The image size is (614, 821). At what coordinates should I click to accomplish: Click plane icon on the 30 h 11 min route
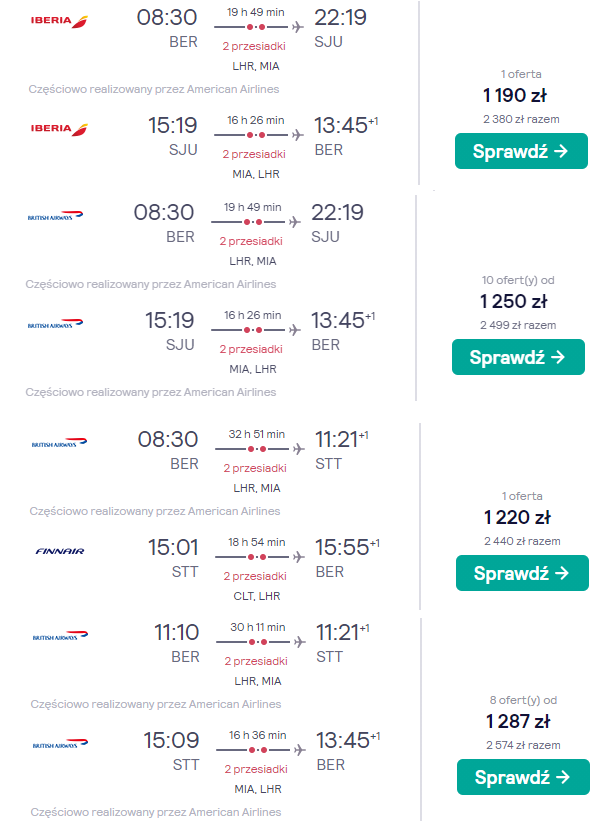(299, 642)
